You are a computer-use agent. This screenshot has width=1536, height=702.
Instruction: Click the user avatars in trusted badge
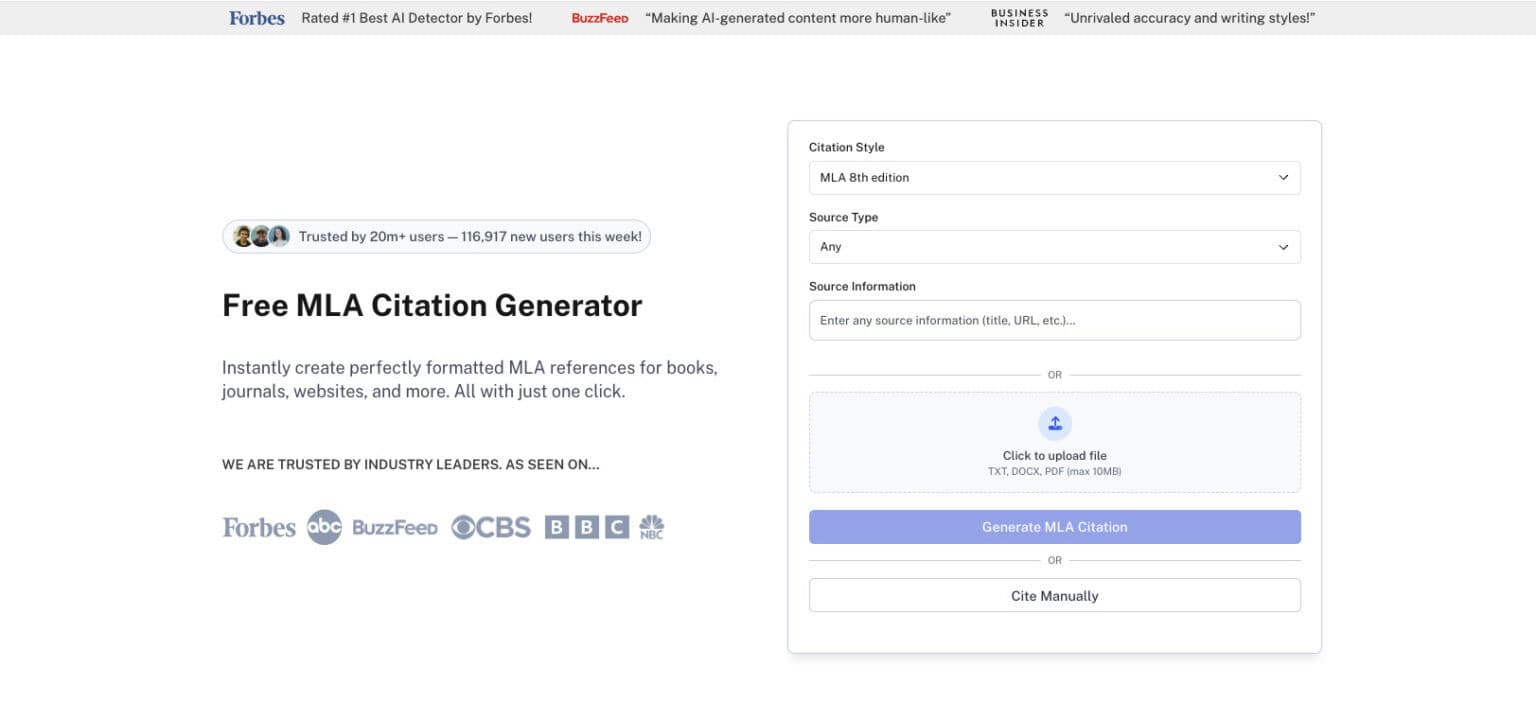tap(261, 237)
